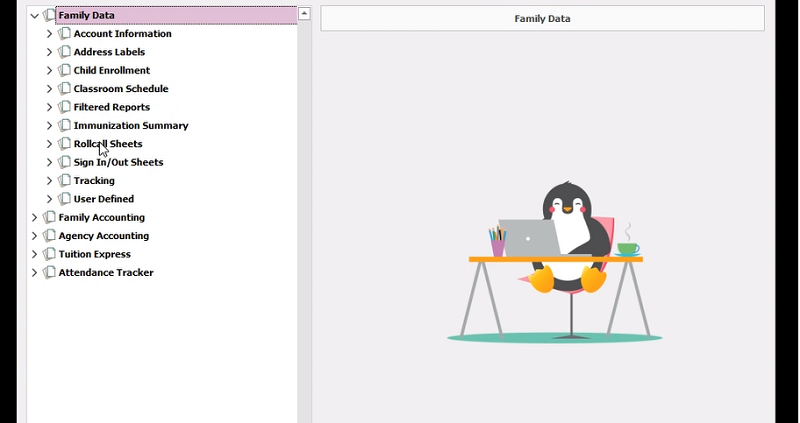Click the Classroom Schedule report icon
This screenshot has height=423, width=800.
[x=65, y=89]
